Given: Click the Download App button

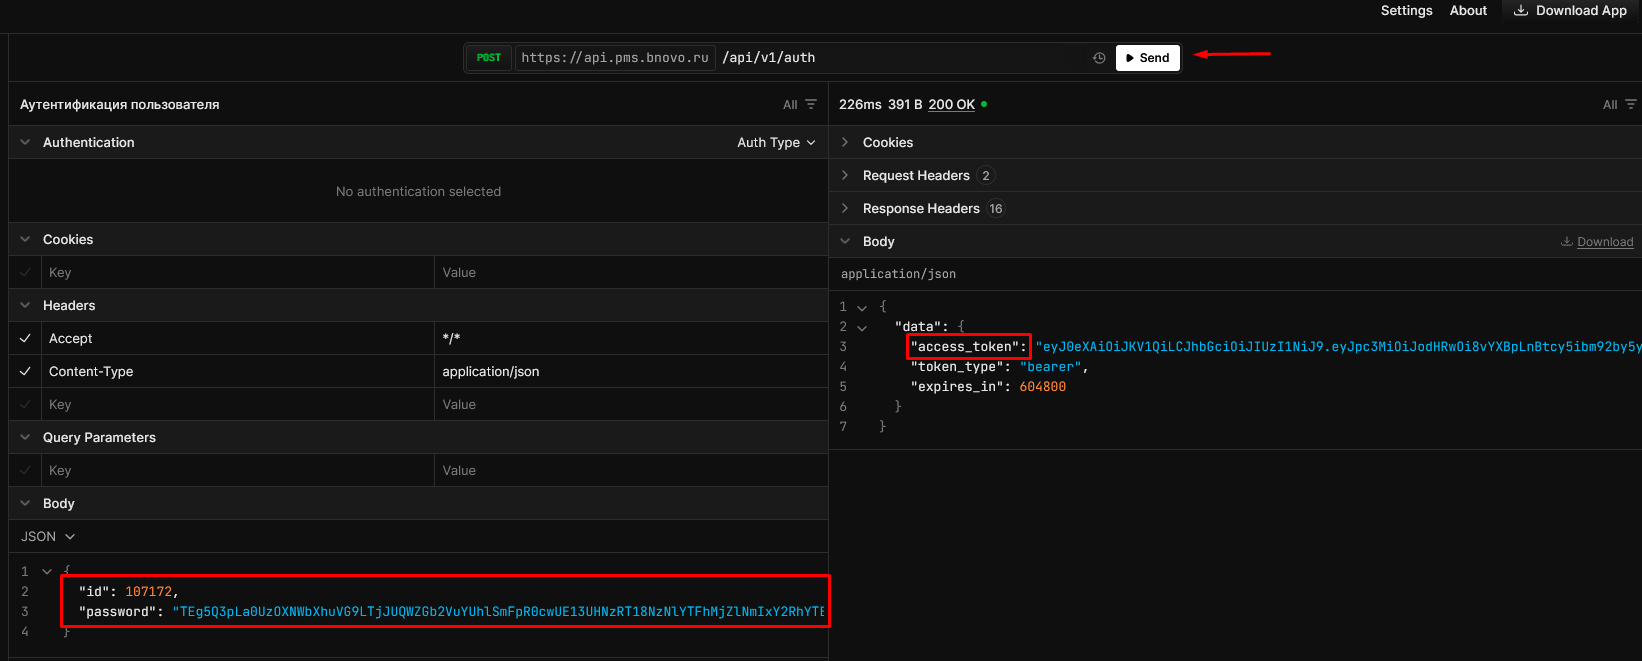Looking at the screenshot, I should pos(1570,11).
